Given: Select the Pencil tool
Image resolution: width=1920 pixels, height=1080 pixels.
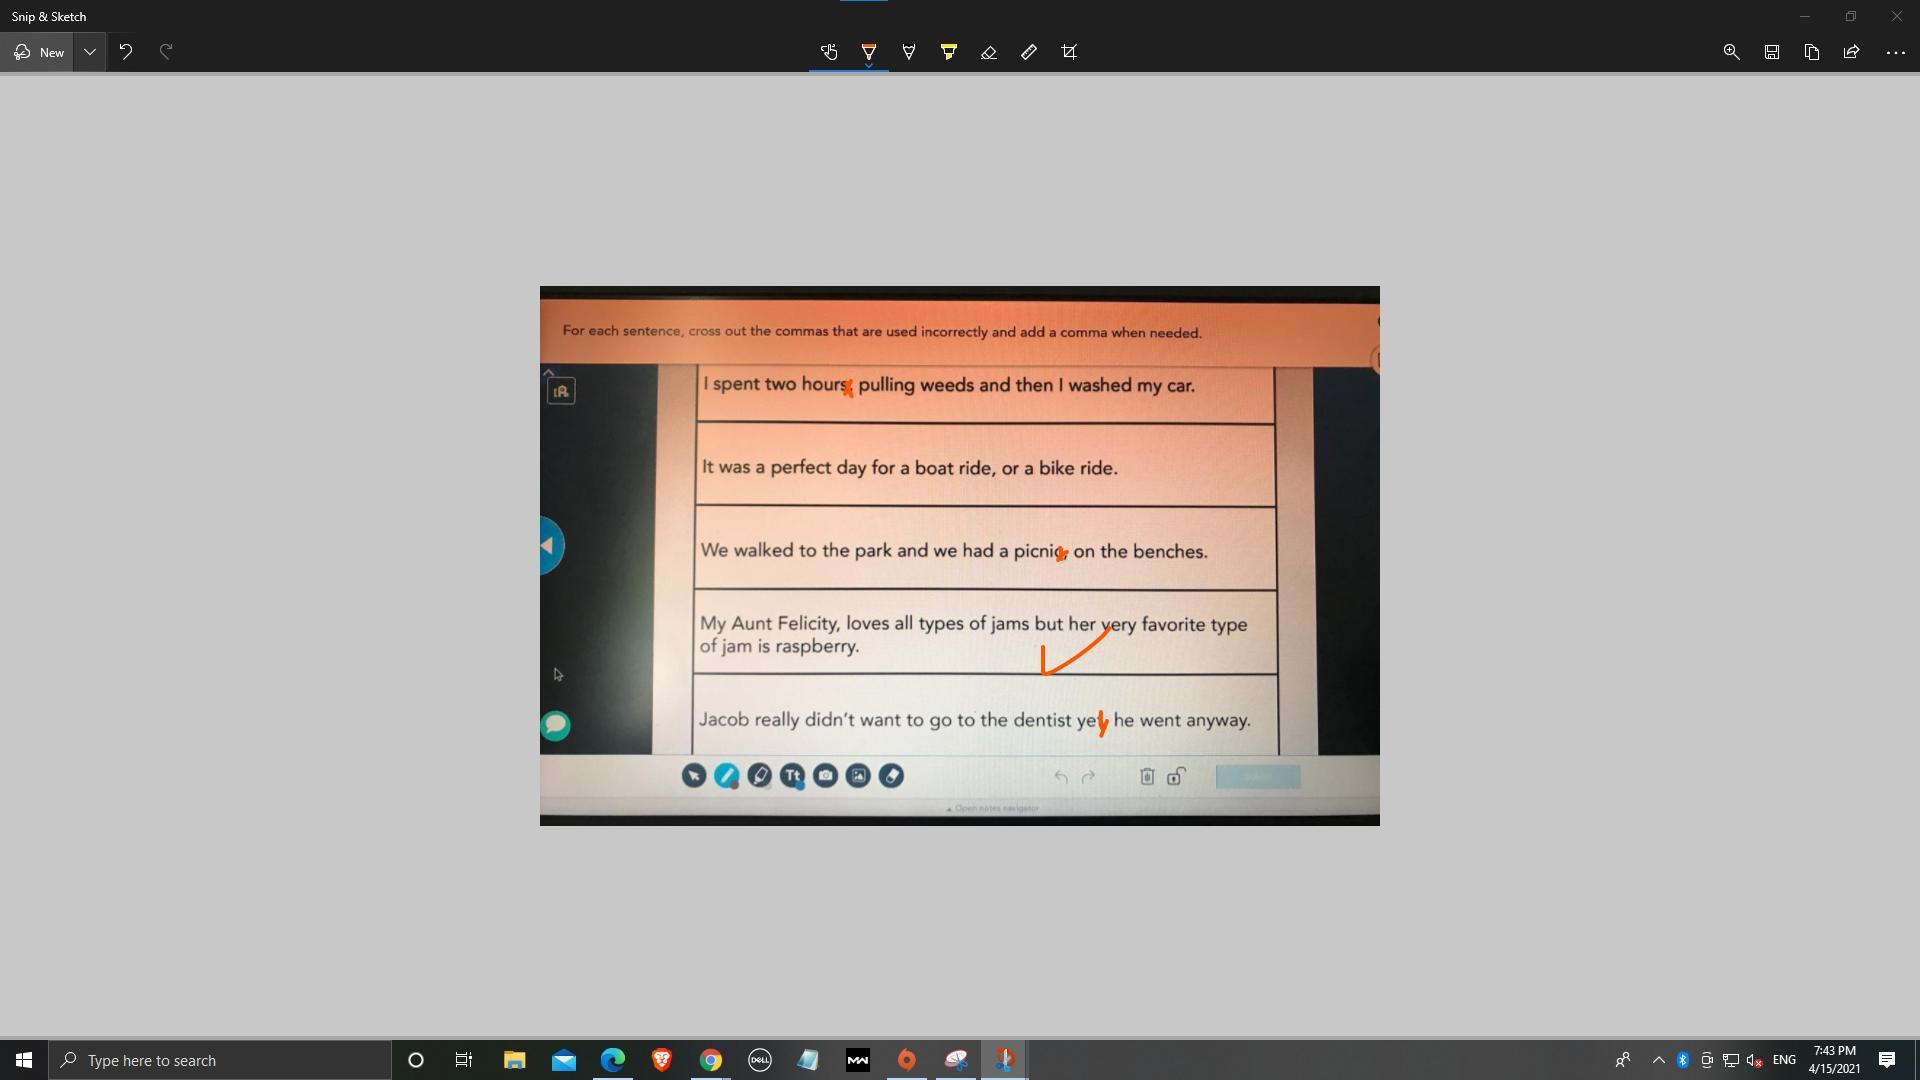Looking at the screenshot, I should (908, 52).
